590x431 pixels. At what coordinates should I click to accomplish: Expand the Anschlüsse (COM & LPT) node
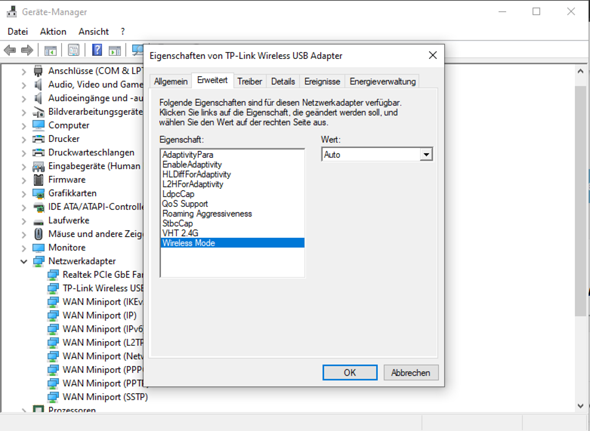pyautogui.click(x=24, y=71)
